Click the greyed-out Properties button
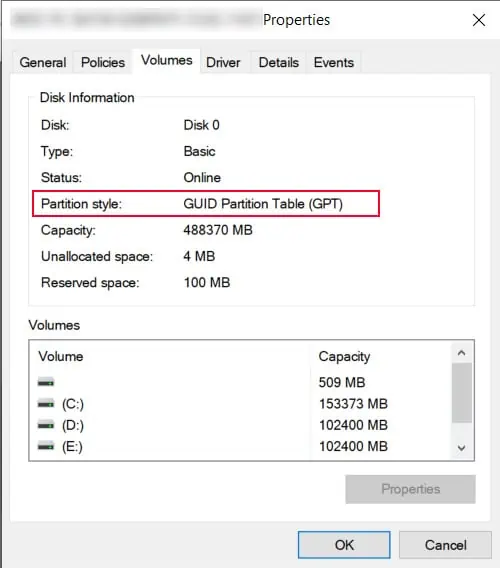The width and height of the screenshot is (500, 568). pos(411,489)
